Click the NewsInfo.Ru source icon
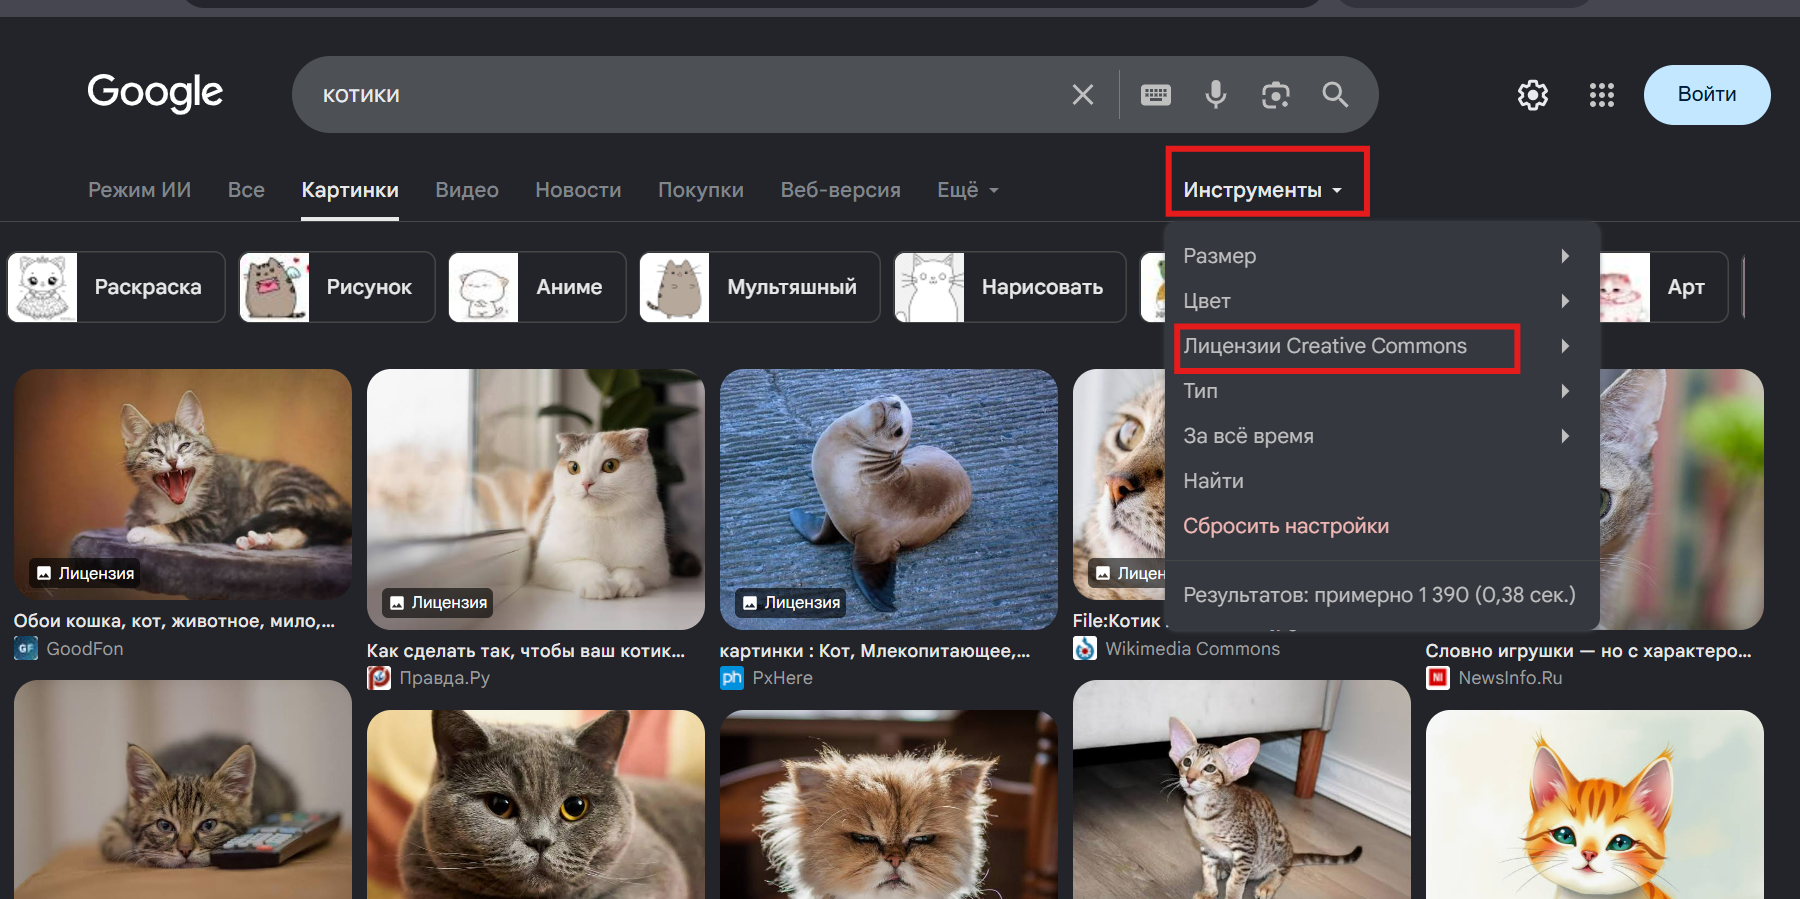Image resolution: width=1800 pixels, height=899 pixels. [1438, 678]
